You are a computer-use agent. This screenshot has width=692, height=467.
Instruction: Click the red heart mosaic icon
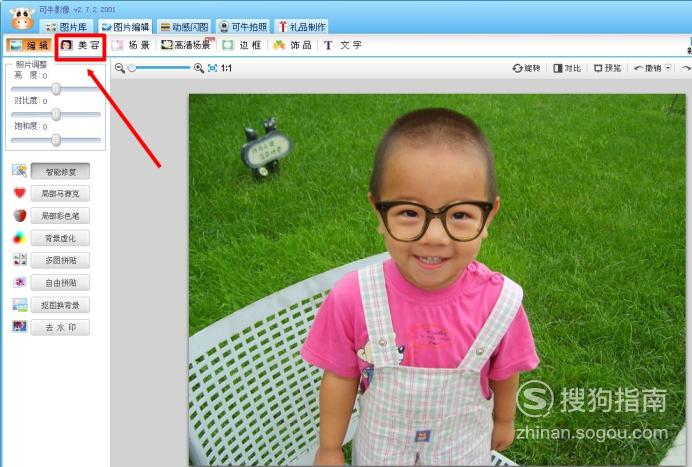tap(19, 193)
